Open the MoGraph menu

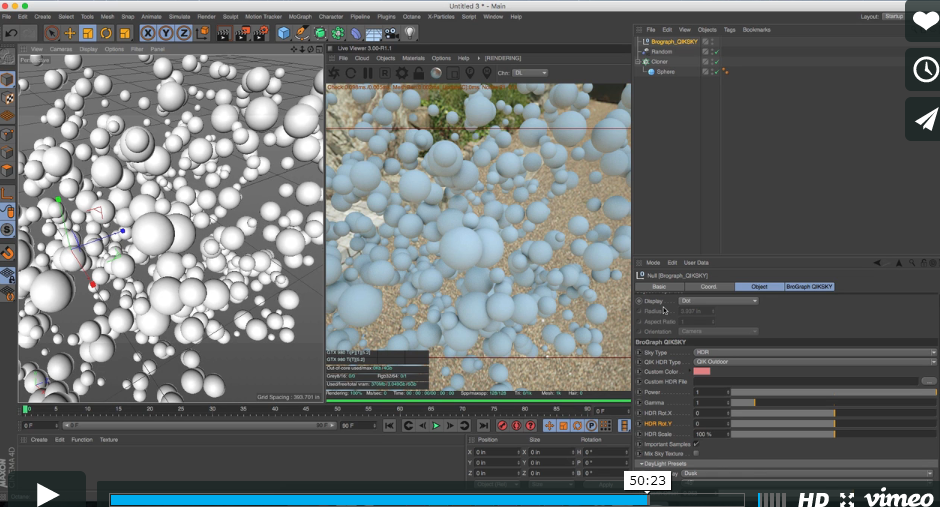coord(300,17)
